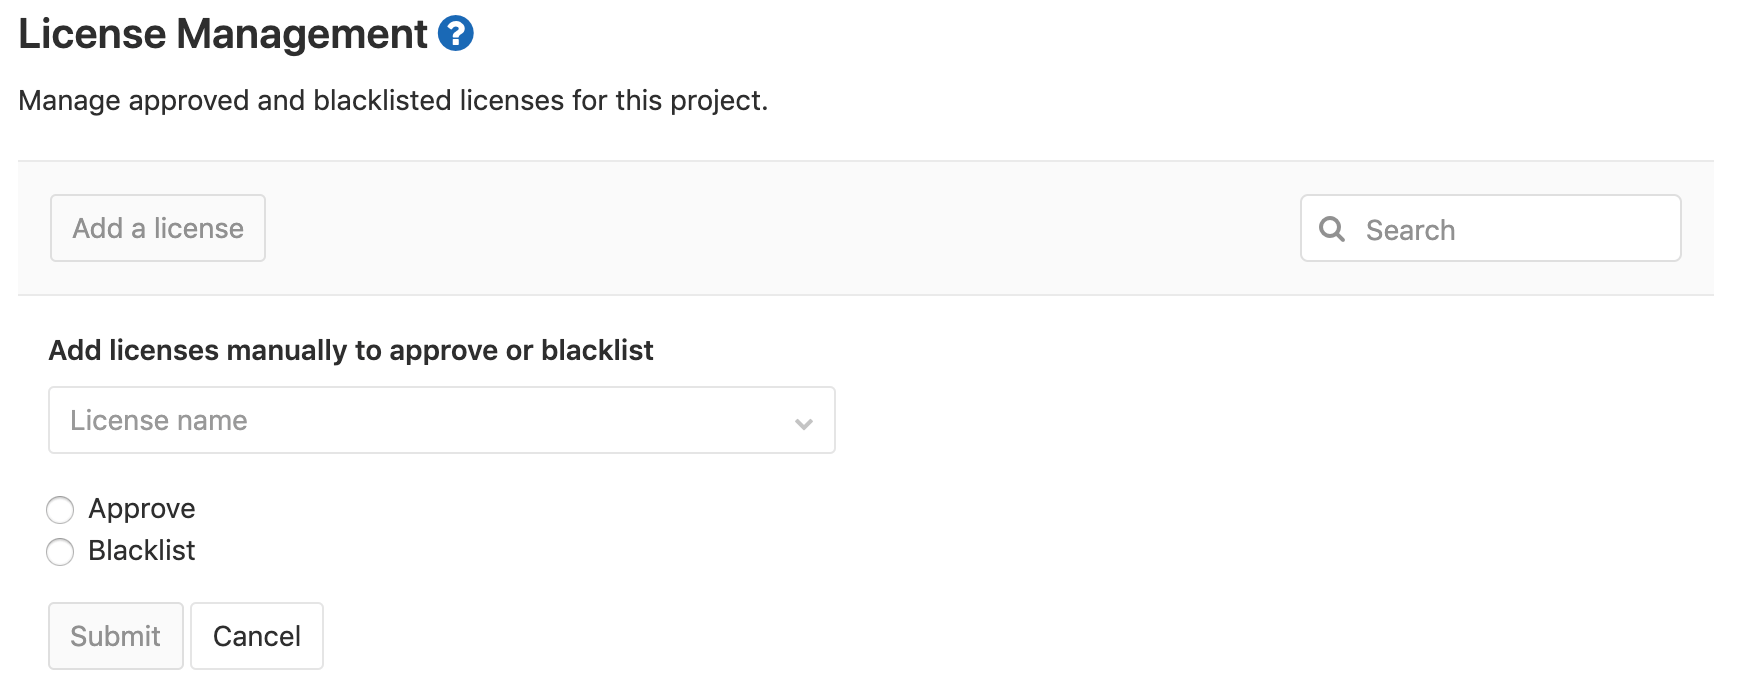Image resolution: width=1750 pixels, height=694 pixels.
Task: Click "Add licenses manually to approve or blacklist" label
Action: pos(351,351)
